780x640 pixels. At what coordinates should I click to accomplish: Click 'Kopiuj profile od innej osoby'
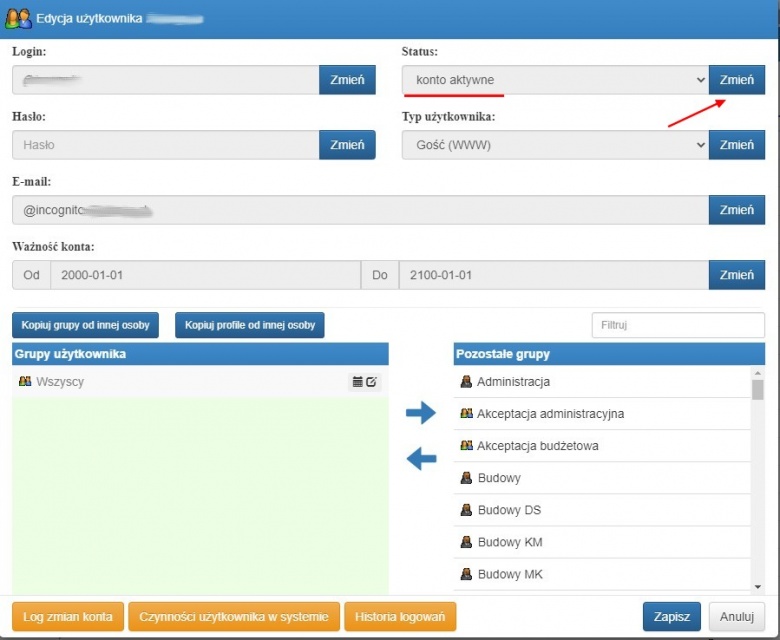250,325
